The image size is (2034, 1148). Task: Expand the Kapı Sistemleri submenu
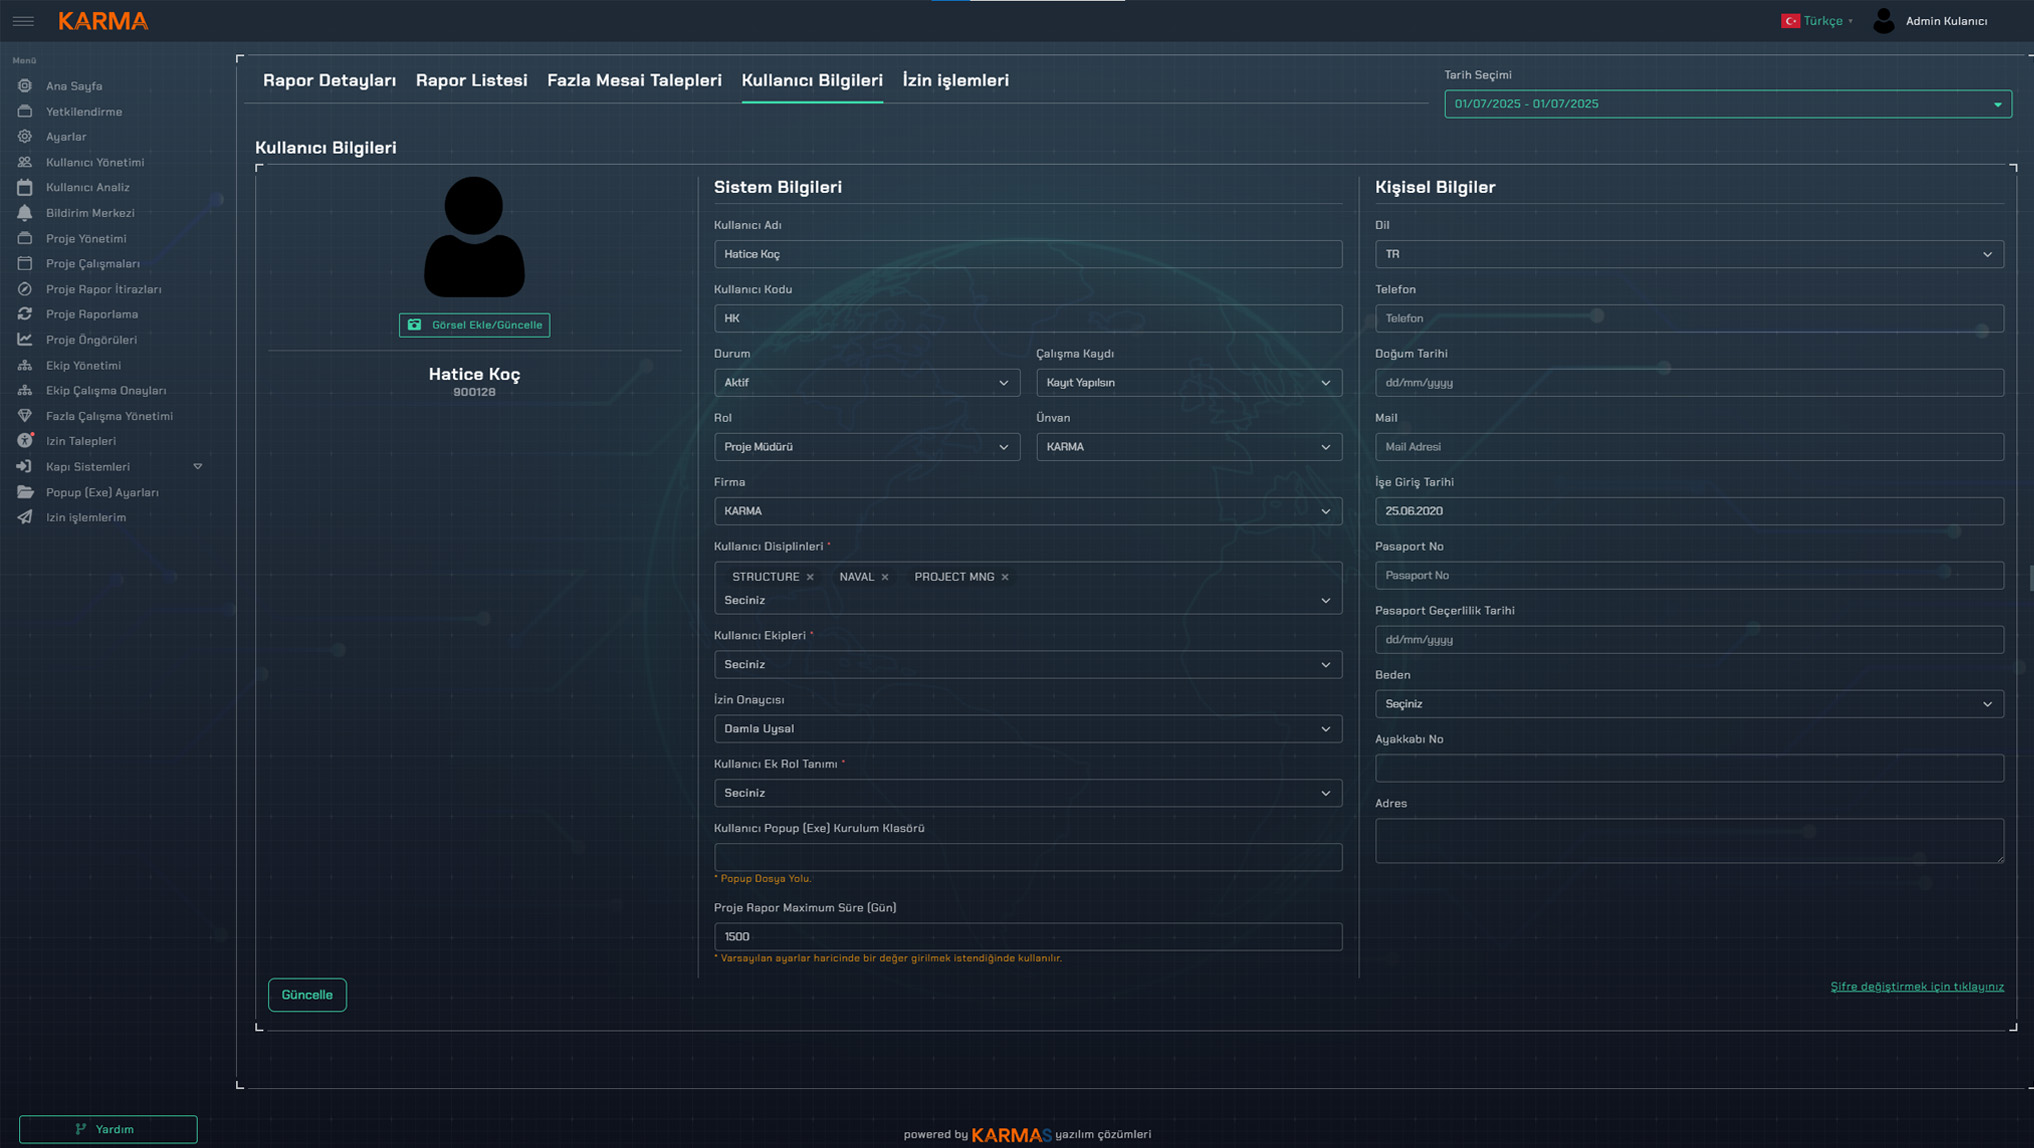coord(197,467)
